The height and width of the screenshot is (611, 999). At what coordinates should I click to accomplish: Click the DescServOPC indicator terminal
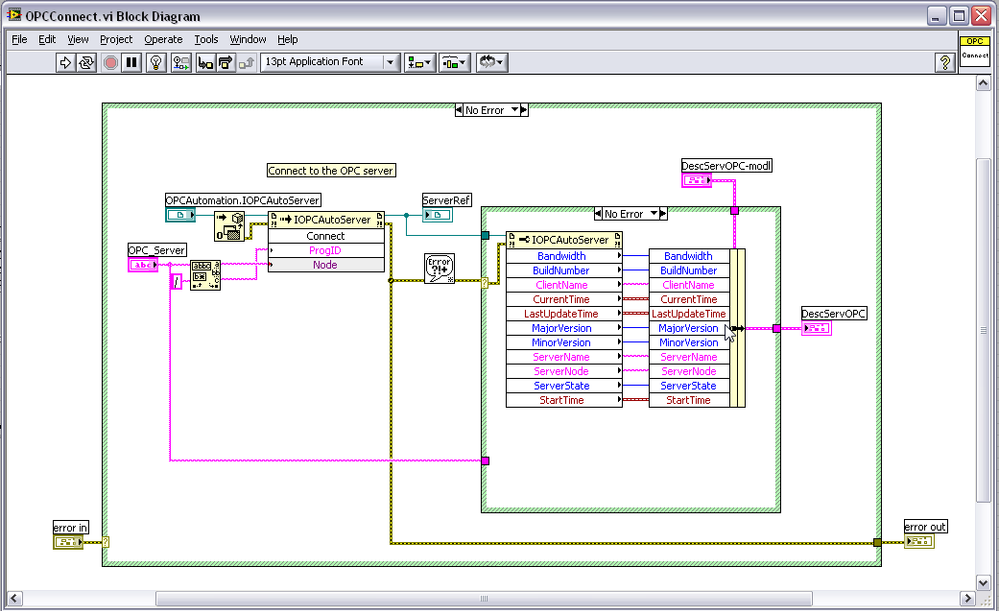point(816,328)
